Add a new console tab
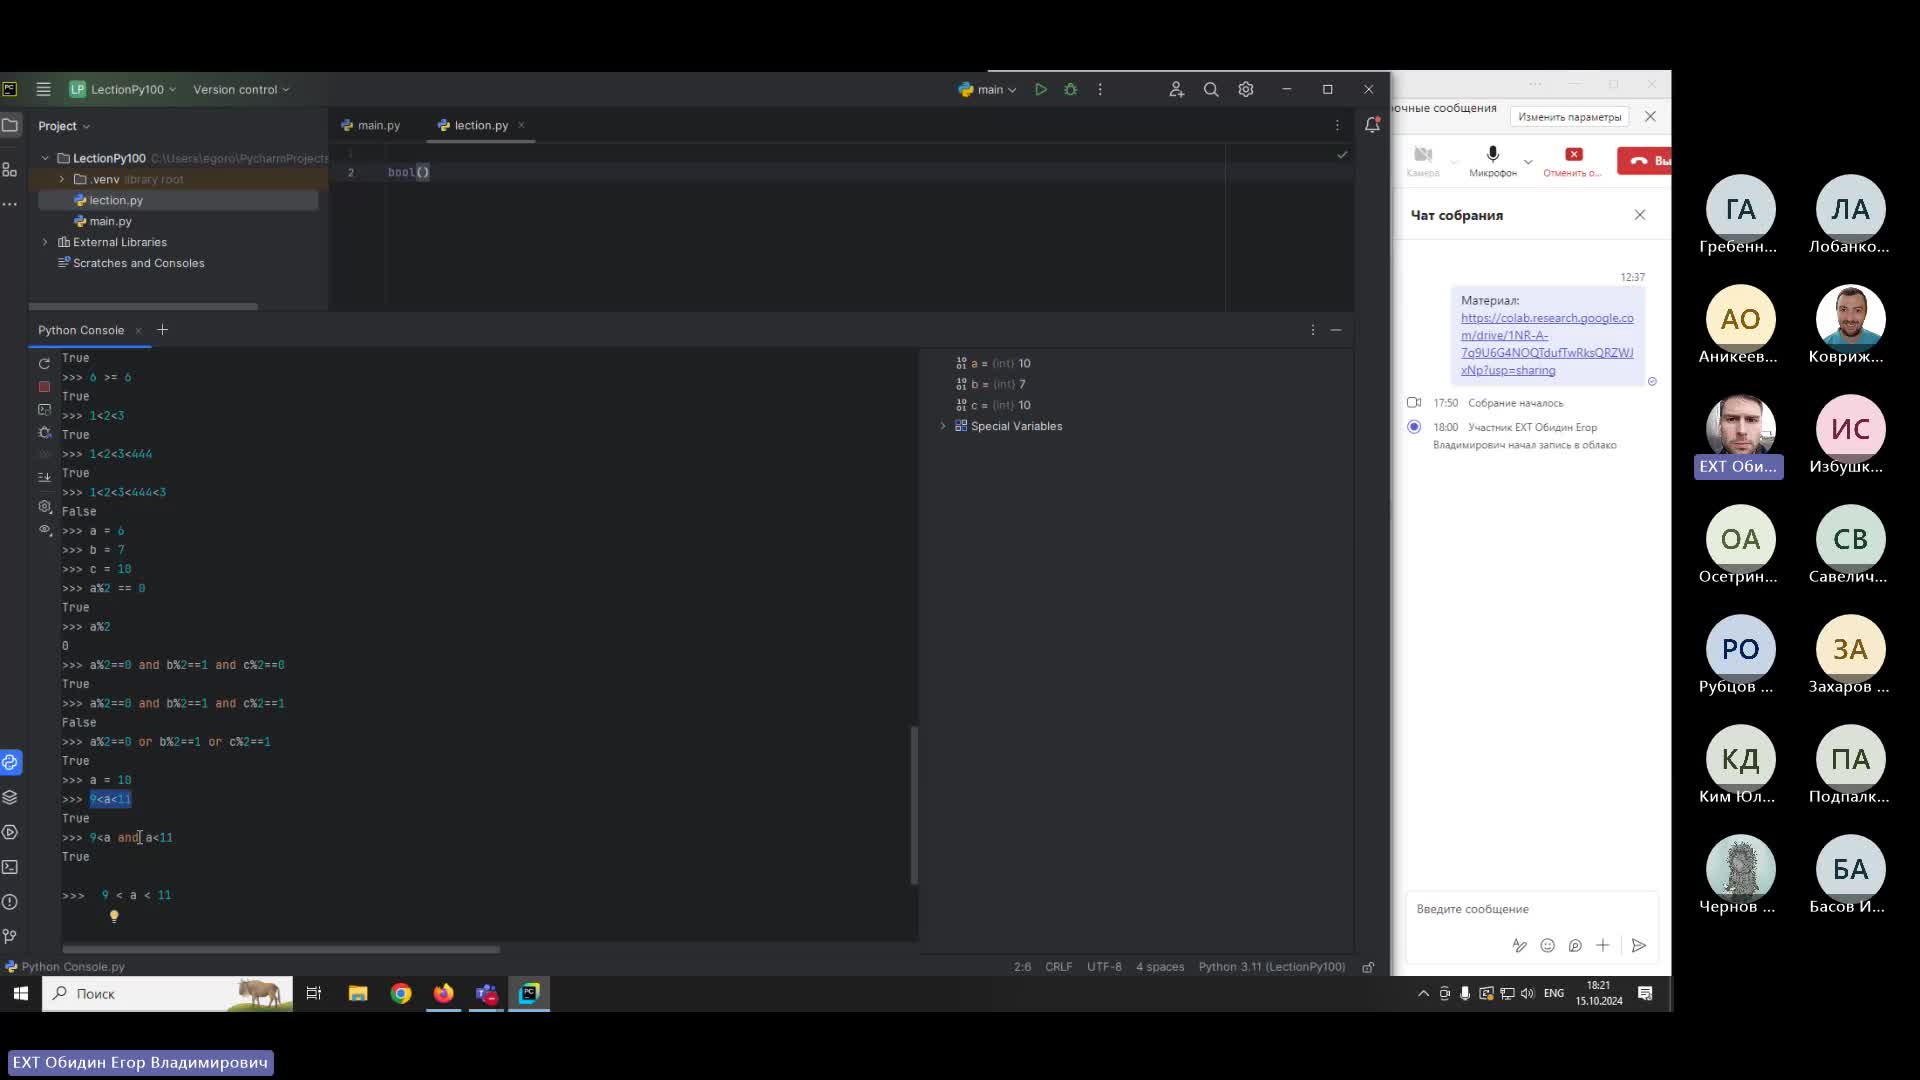The image size is (1920, 1080). tap(163, 330)
